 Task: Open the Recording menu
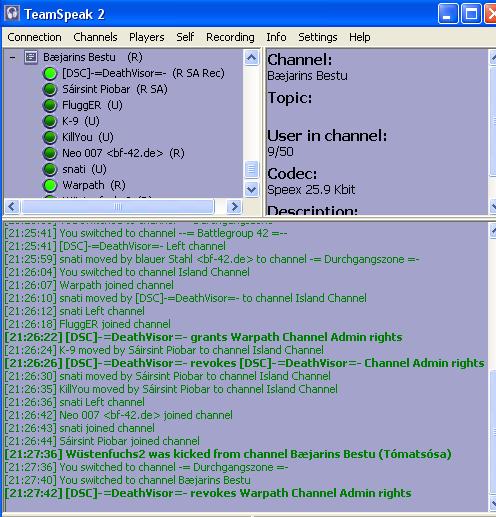(230, 37)
